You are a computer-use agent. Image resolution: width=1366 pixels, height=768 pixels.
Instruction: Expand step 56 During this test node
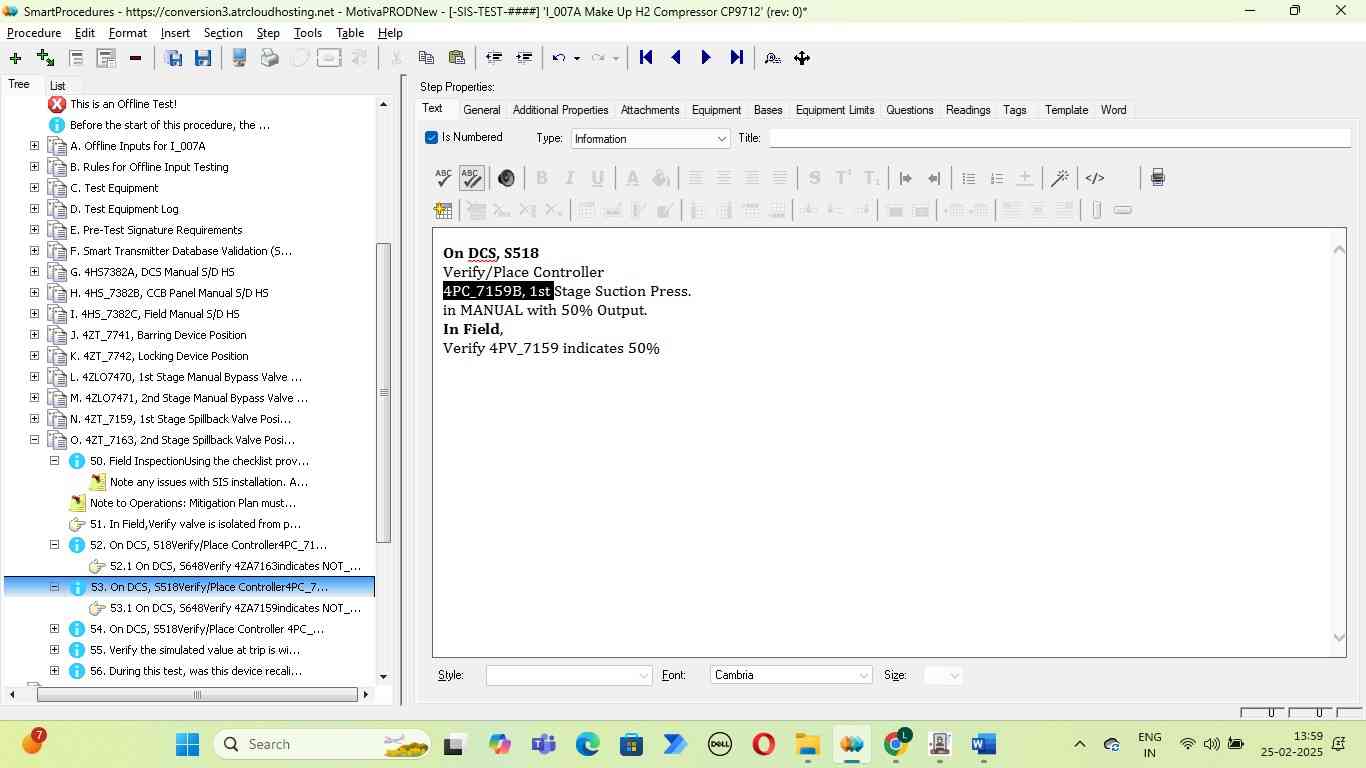click(54, 671)
